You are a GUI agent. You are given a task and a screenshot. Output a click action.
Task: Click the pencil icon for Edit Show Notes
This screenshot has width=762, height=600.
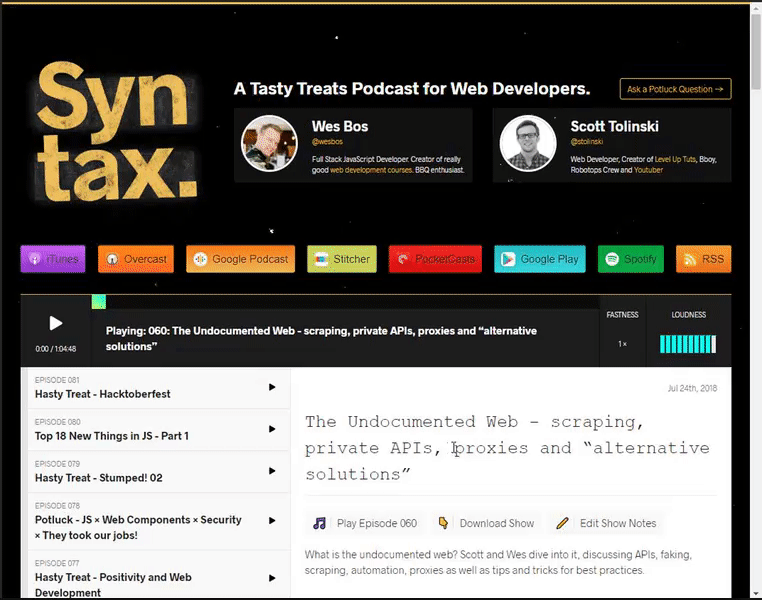pos(562,523)
